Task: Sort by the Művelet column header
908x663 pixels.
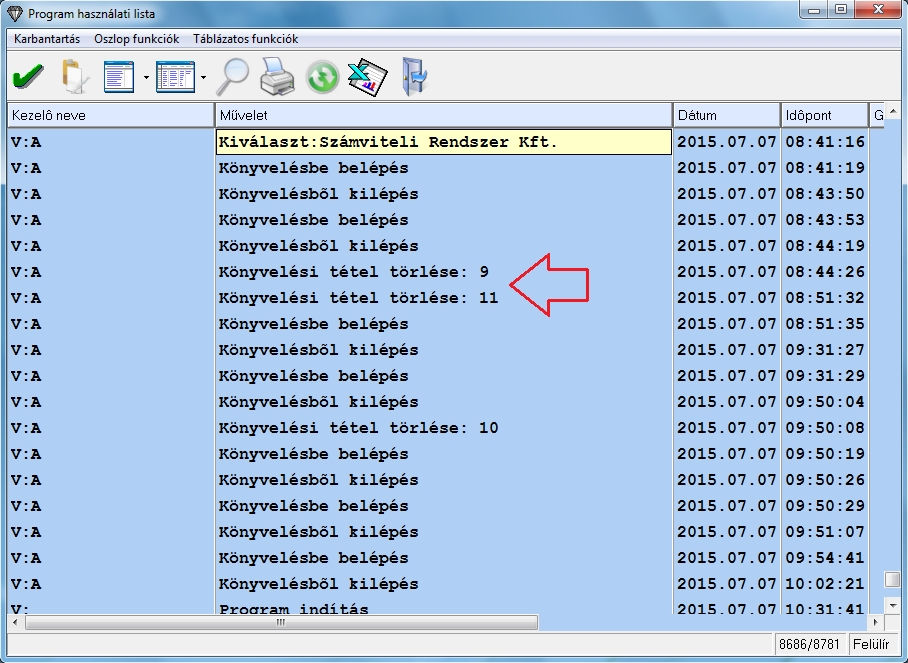Action: coord(443,115)
